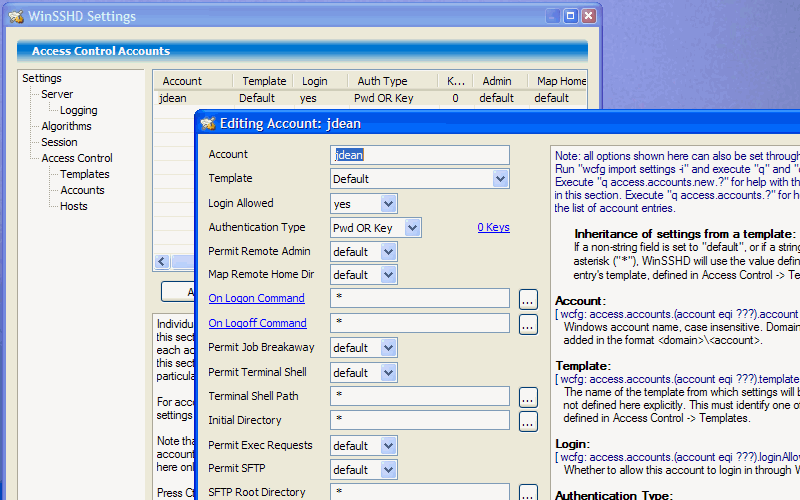Image resolution: width=800 pixels, height=500 pixels.
Task: Maximize the WinSSHD Settings window
Action: tap(570, 16)
